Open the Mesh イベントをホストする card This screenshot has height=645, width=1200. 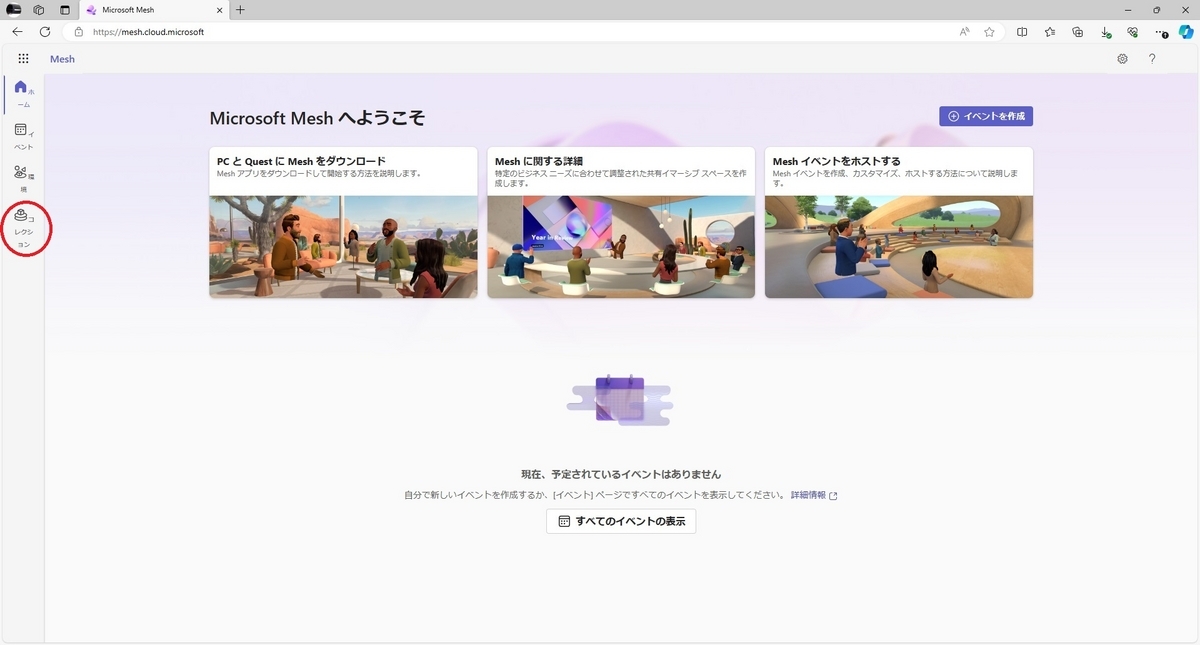point(899,222)
